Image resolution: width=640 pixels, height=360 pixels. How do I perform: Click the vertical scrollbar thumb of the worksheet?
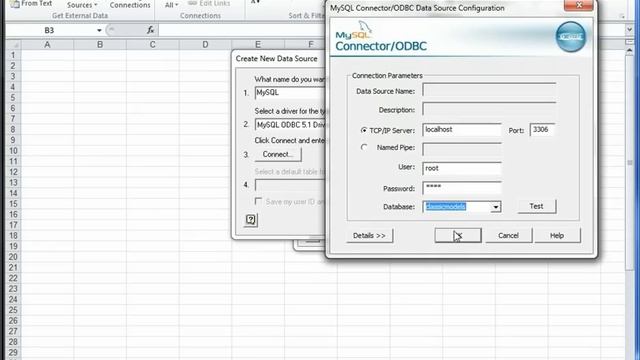[x=629, y=163]
